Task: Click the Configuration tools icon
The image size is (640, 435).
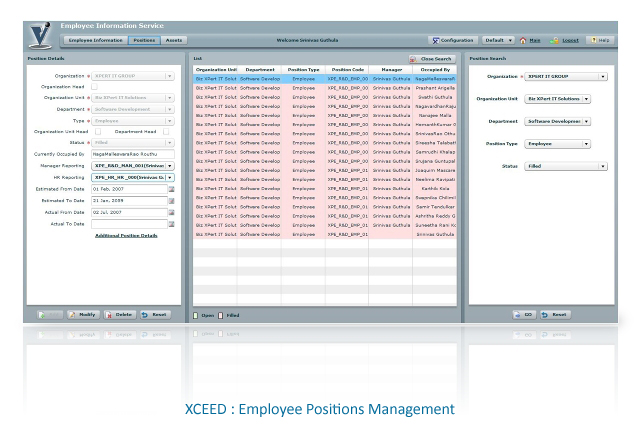Action: pos(436,40)
